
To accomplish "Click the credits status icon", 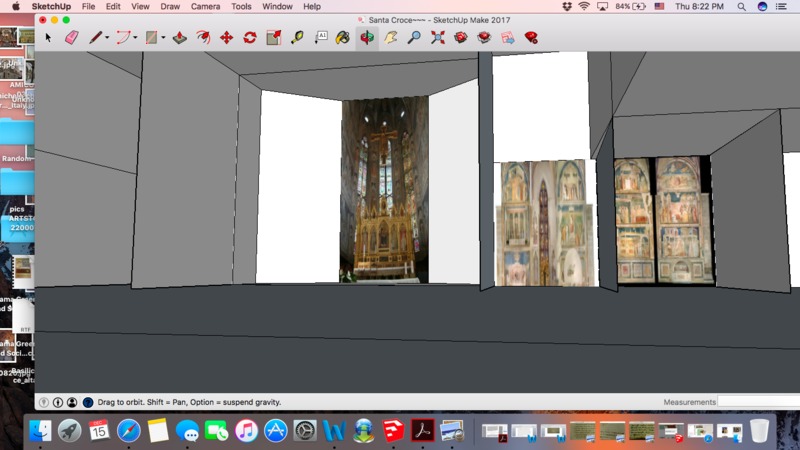I will [58, 402].
